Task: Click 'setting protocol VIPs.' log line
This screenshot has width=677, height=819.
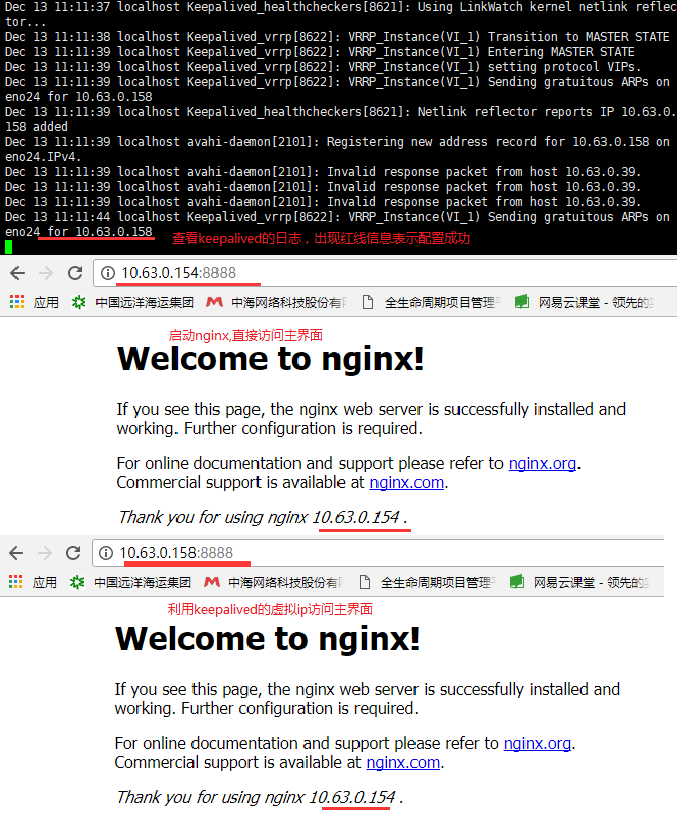Action: [323, 67]
